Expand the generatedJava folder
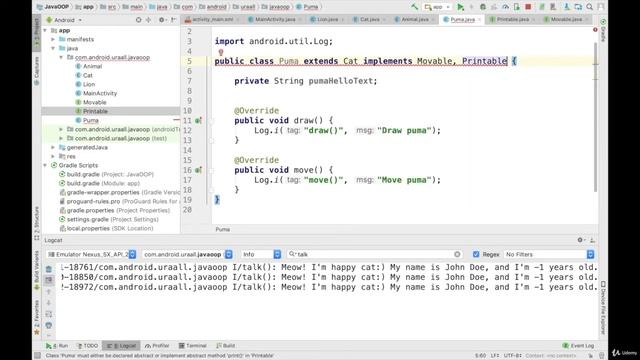The width and height of the screenshot is (640, 360). click(x=53, y=147)
